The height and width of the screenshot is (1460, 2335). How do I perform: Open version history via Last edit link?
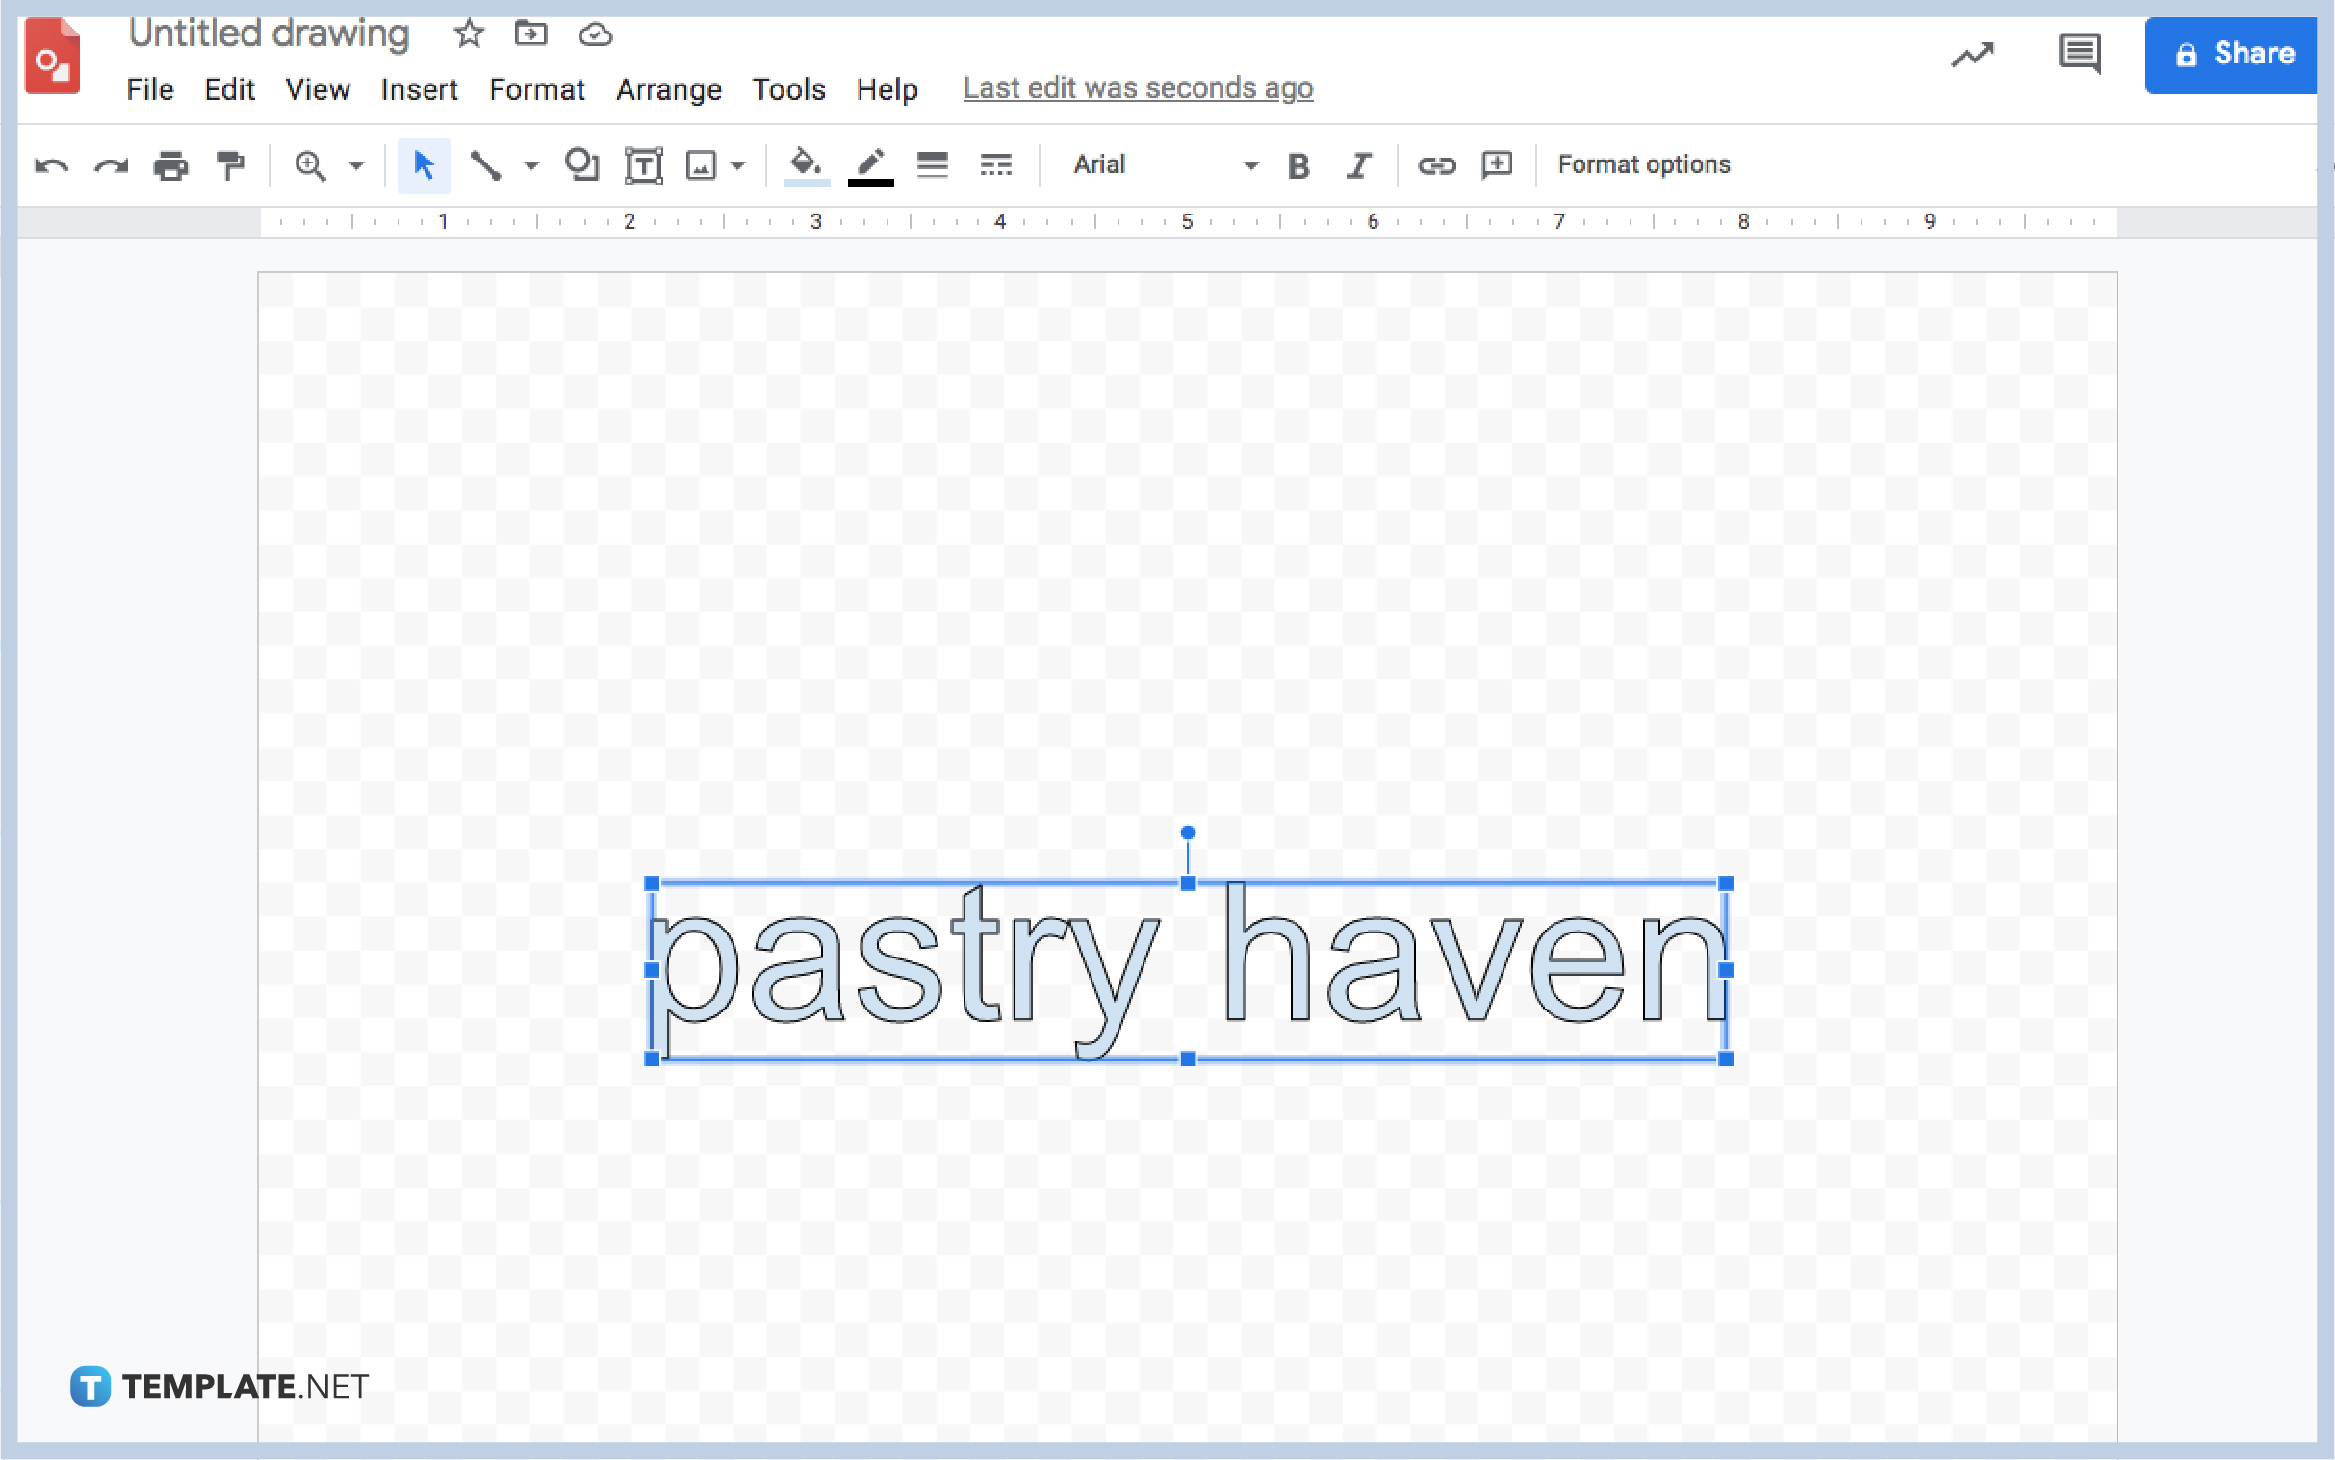pos(1137,88)
